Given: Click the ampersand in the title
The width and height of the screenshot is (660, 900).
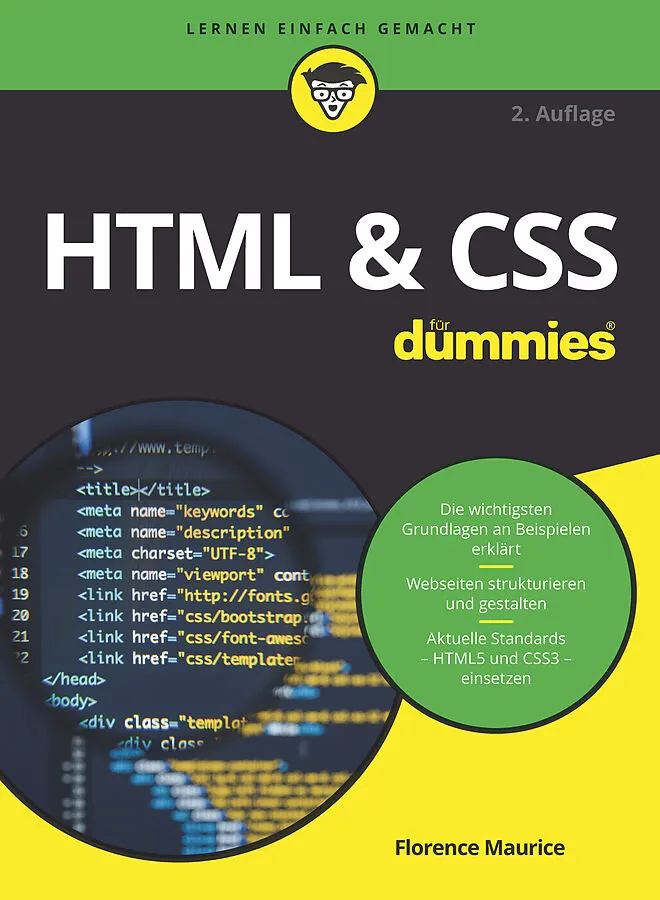Looking at the screenshot, I should click(x=395, y=251).
